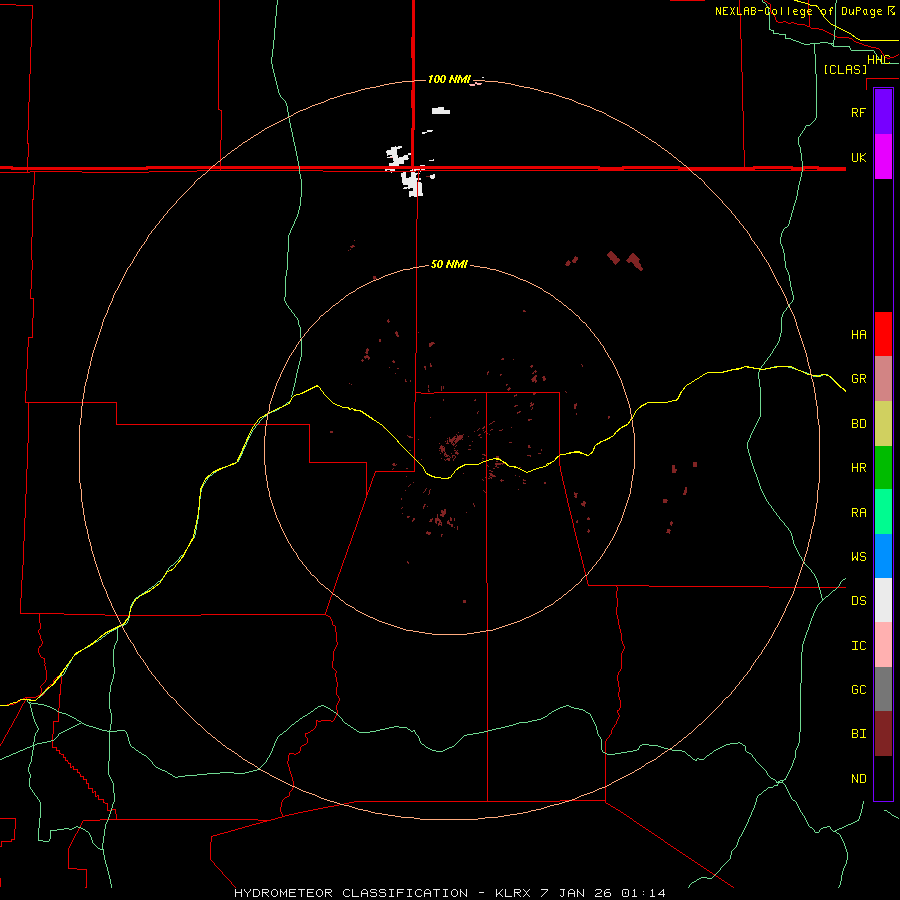
Task: Select the WS blue legend swatch
Action: pyautogui.click(x=883, y=556)
